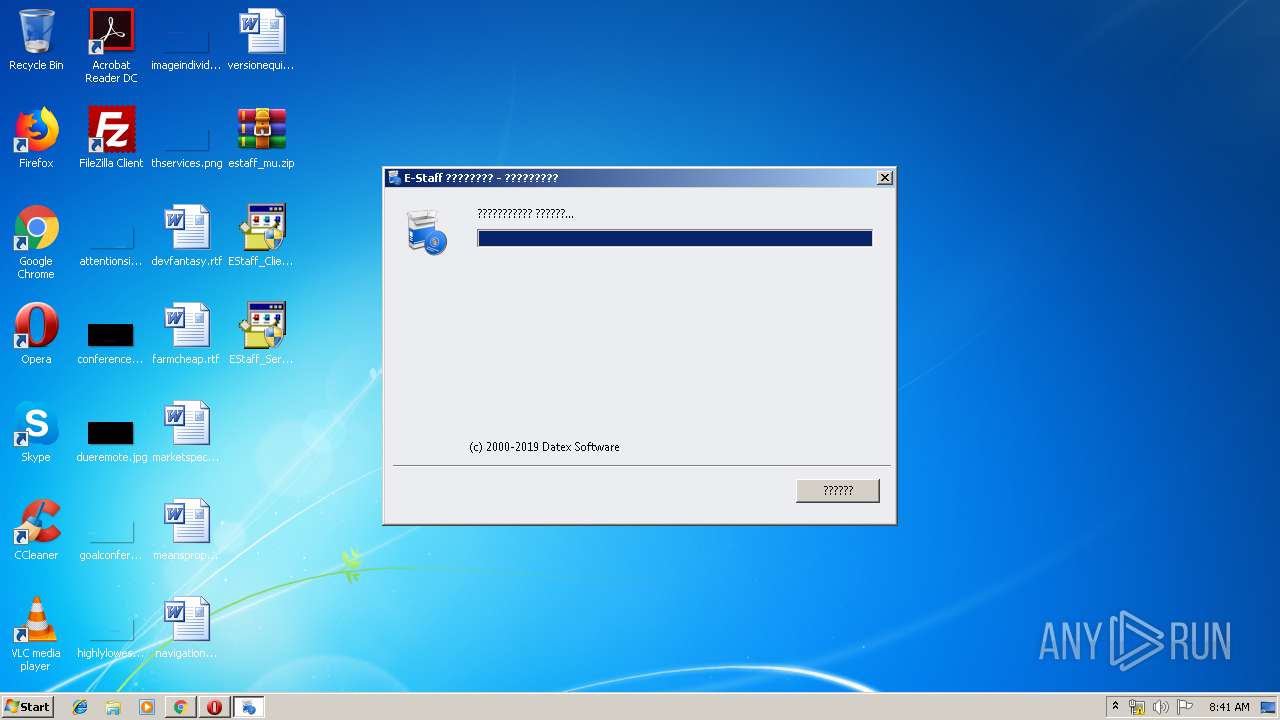Open the FileZilla Client shortcut
The image size is (1280, 720).
[111, 138]
